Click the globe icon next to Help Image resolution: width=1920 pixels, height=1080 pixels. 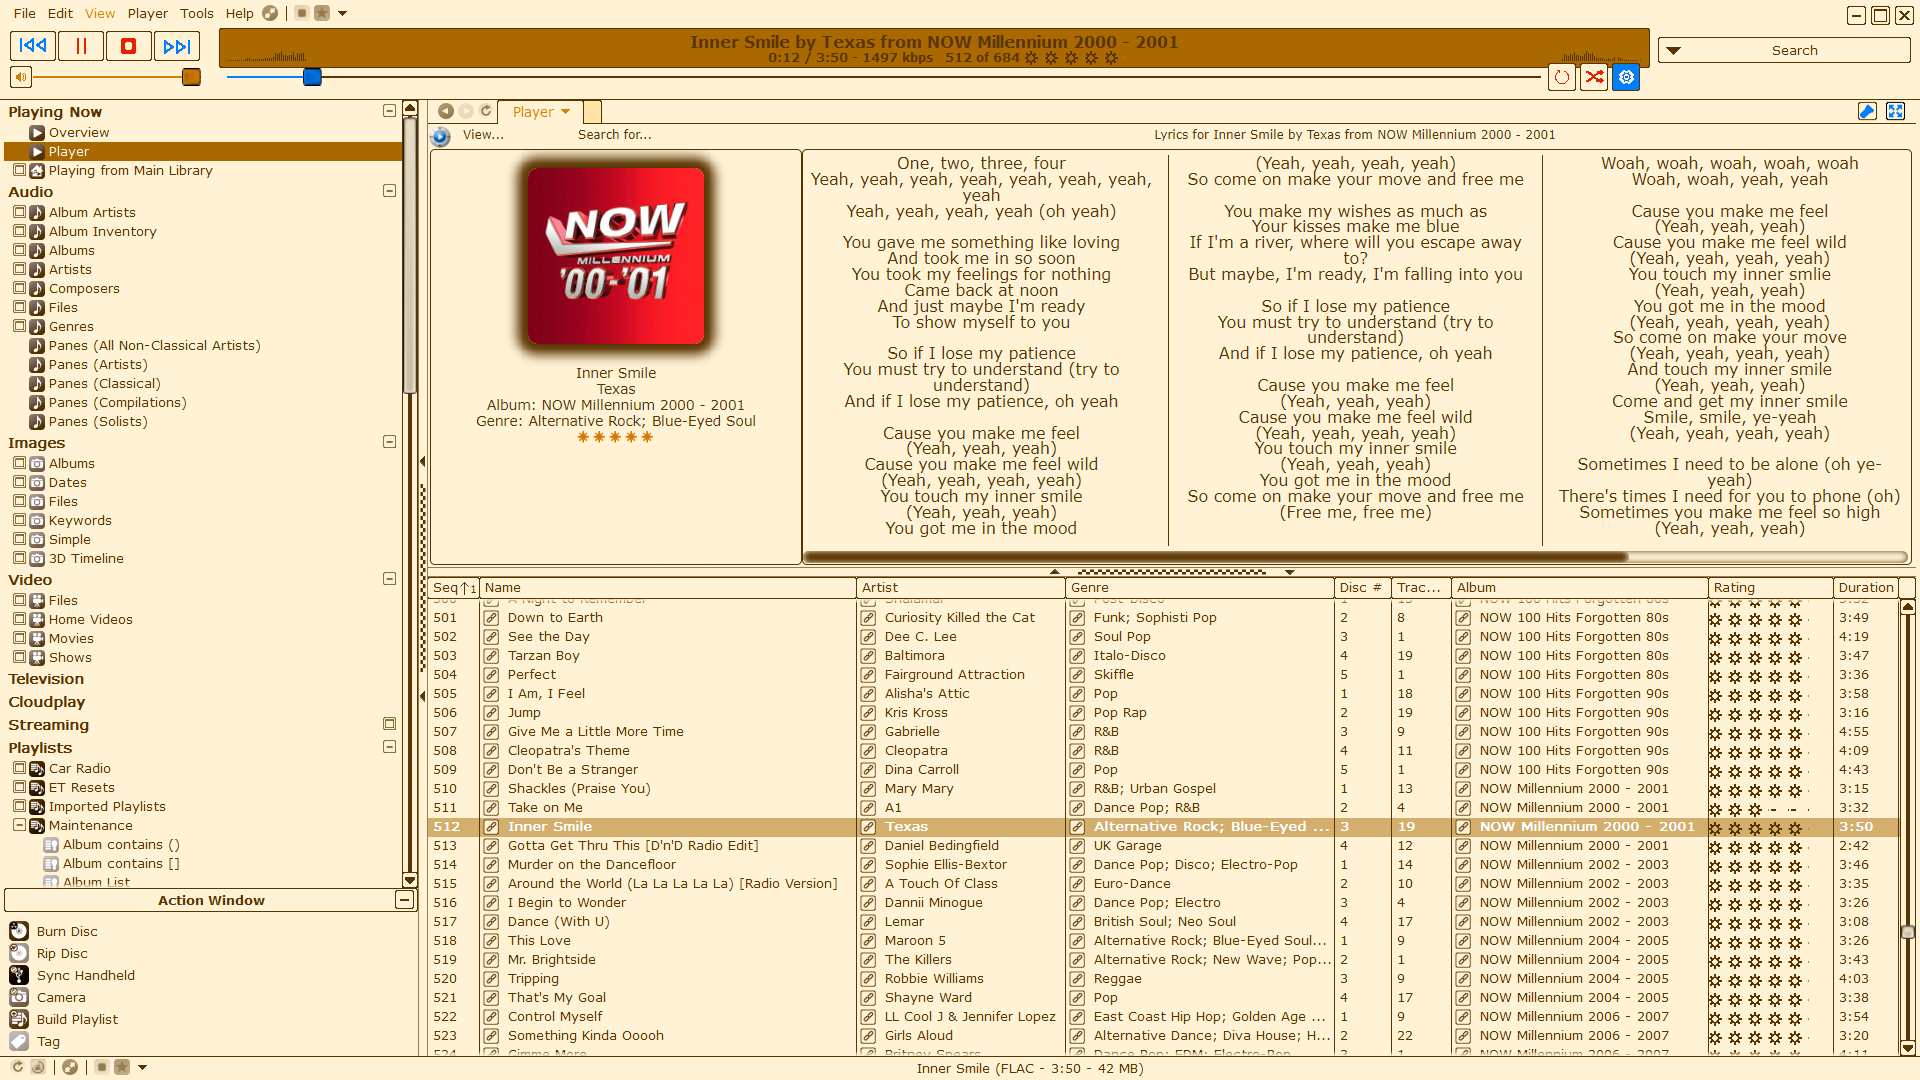point(270,13)
